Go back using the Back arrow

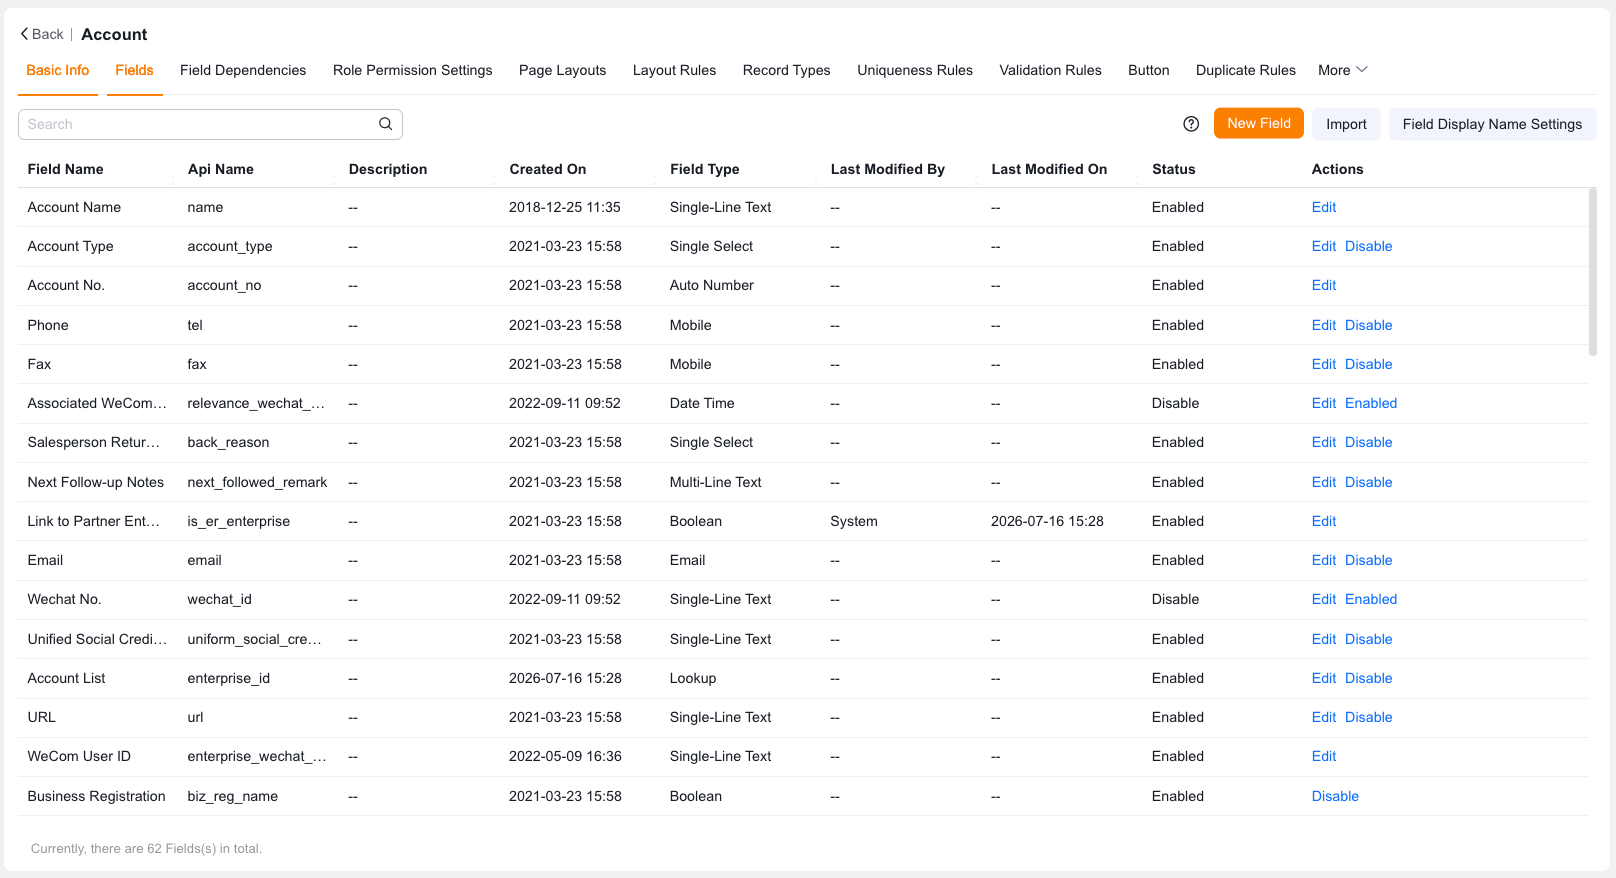point(42,34)
